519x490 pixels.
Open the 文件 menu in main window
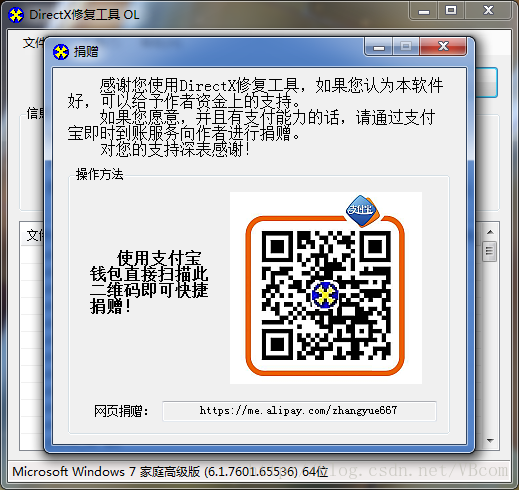coord(33,43)
